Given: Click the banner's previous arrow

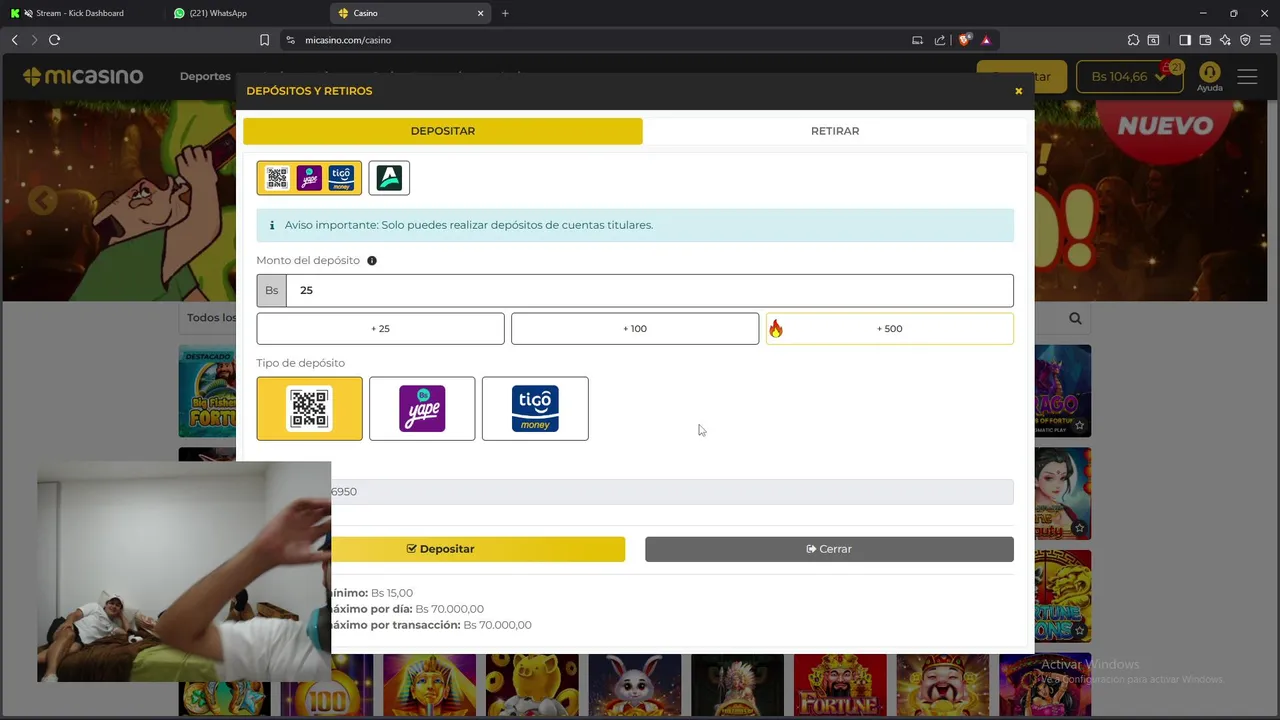Looking at the screenshot, I should [x=41, y=201].
